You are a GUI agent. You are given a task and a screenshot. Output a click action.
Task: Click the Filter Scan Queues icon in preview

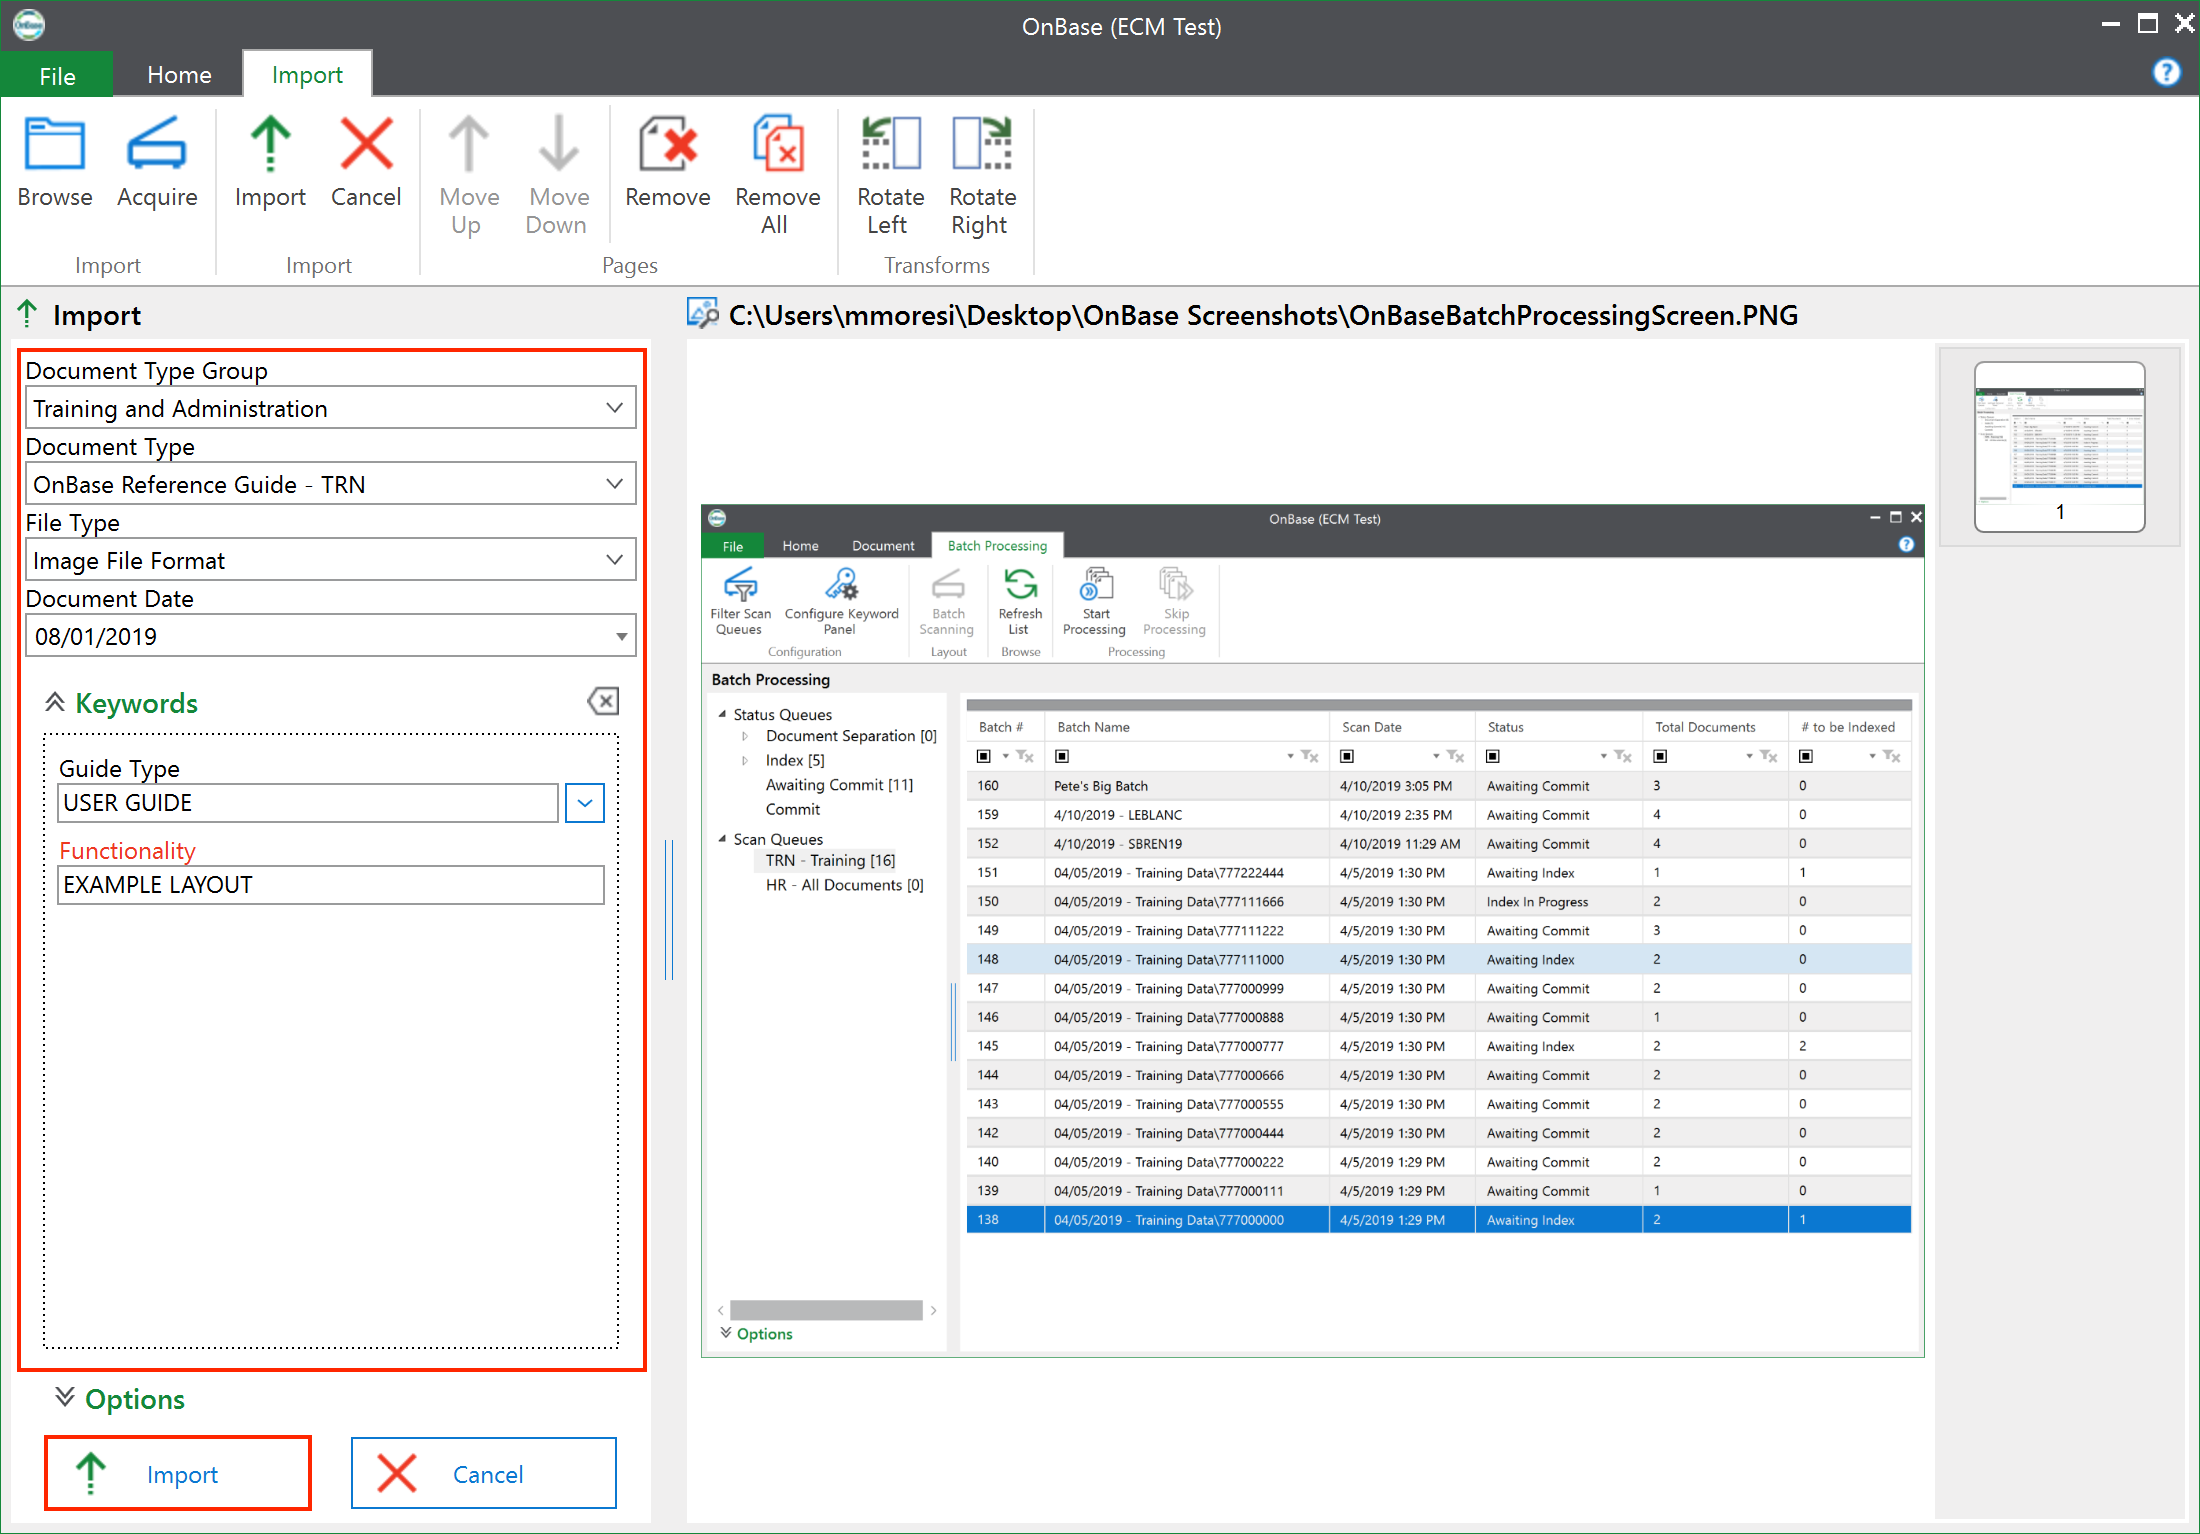740,584
